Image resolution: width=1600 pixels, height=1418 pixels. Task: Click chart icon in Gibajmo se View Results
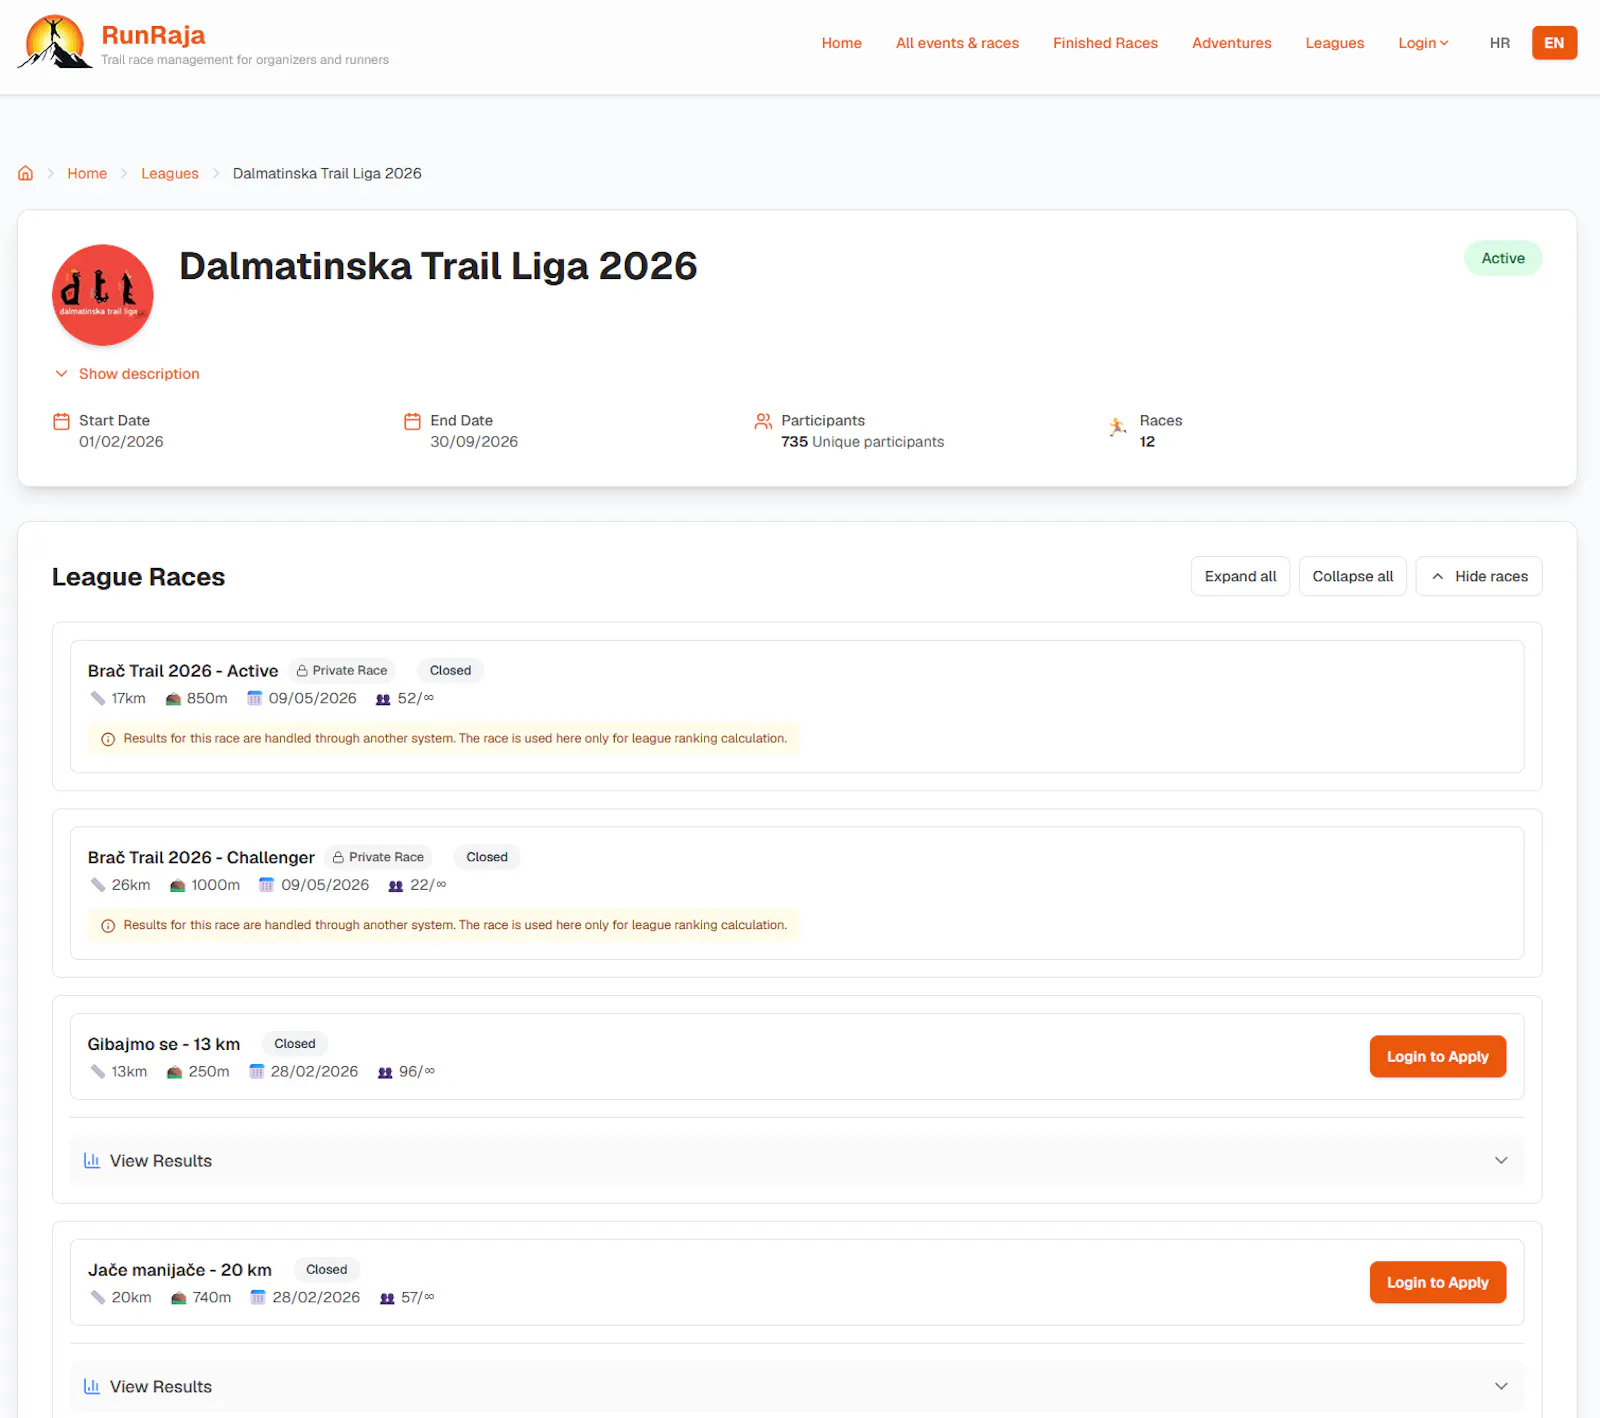point(92,1161)
